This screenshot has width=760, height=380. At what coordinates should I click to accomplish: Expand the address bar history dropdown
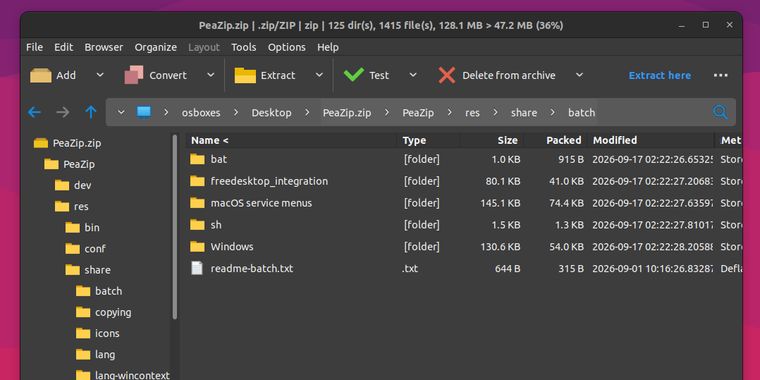click(x=121, y=112)
